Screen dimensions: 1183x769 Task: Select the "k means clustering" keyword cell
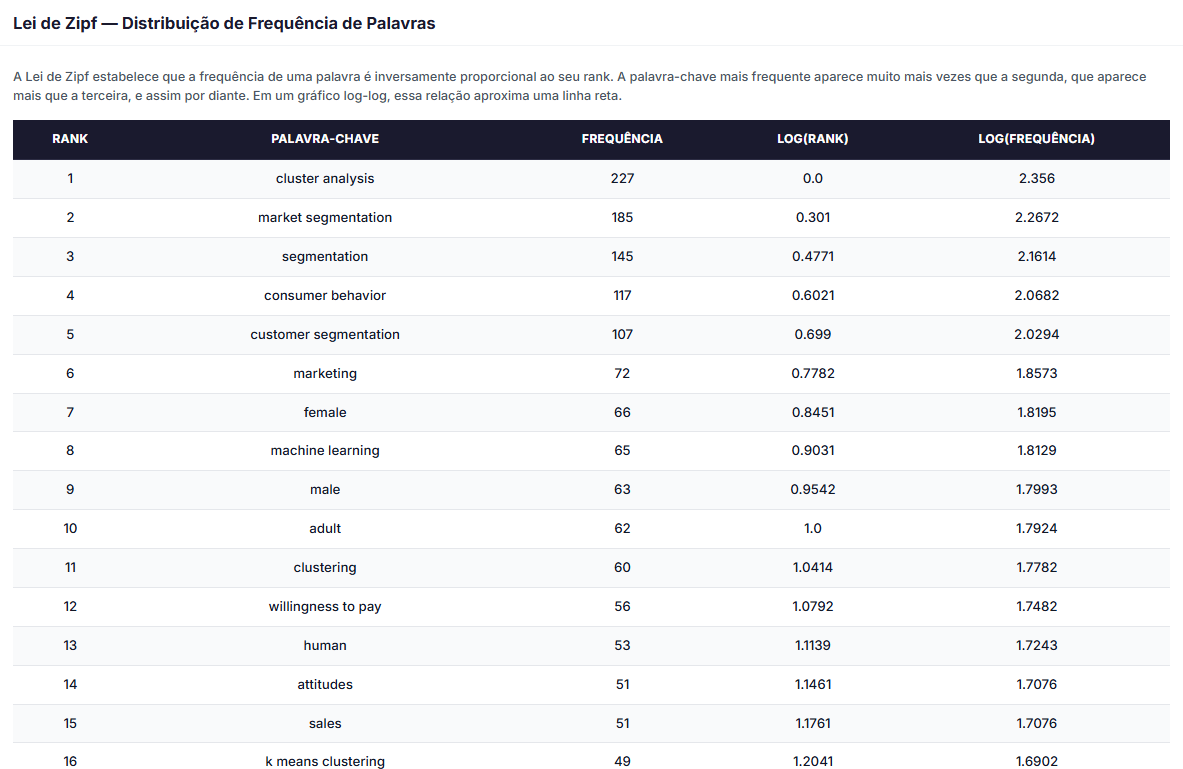[x=325, y=761]
